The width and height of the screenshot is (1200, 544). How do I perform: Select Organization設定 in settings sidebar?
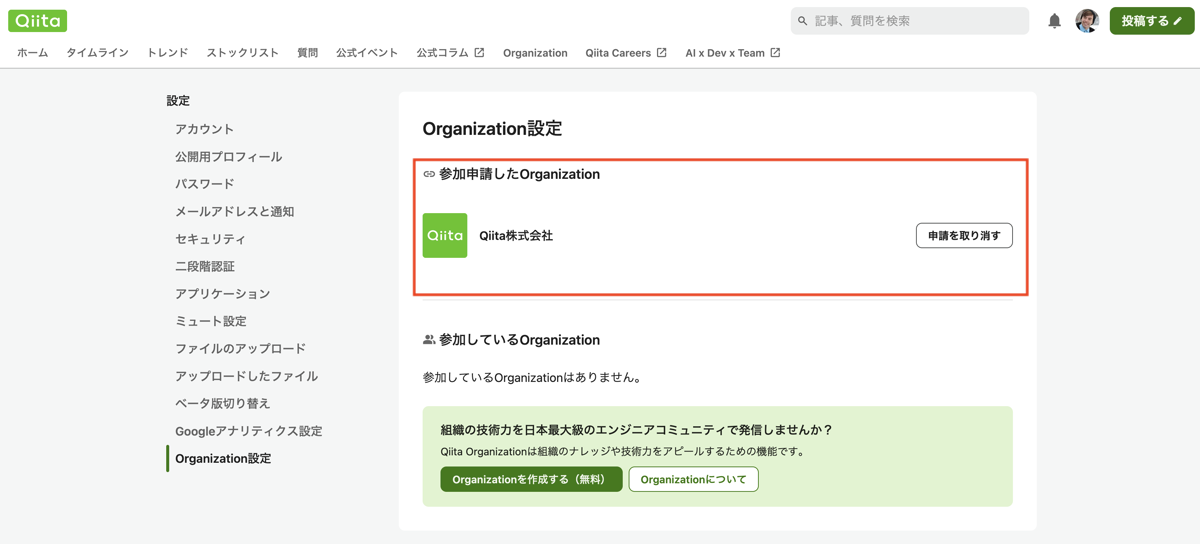(x=223, y=458)
